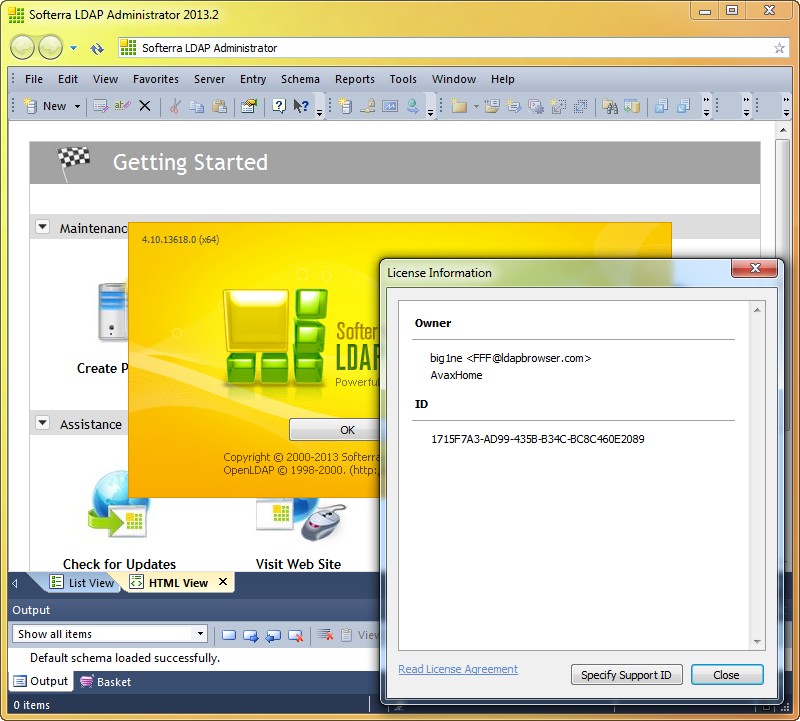The width and height of the screenshot is (800, 721).
Task: Click the first output message icon
Action: point(229,635)
